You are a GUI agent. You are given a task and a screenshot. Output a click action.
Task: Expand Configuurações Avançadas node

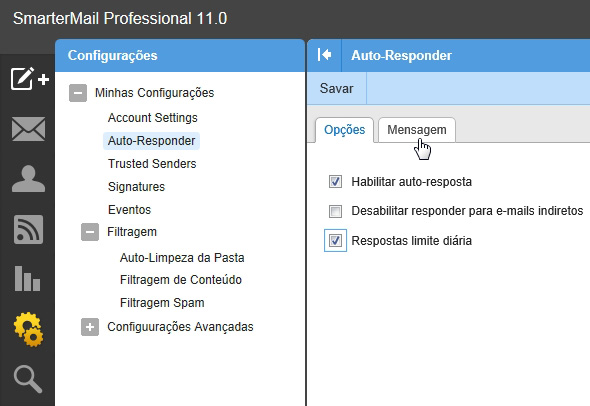pyautogui.click(x=90, y=327)
